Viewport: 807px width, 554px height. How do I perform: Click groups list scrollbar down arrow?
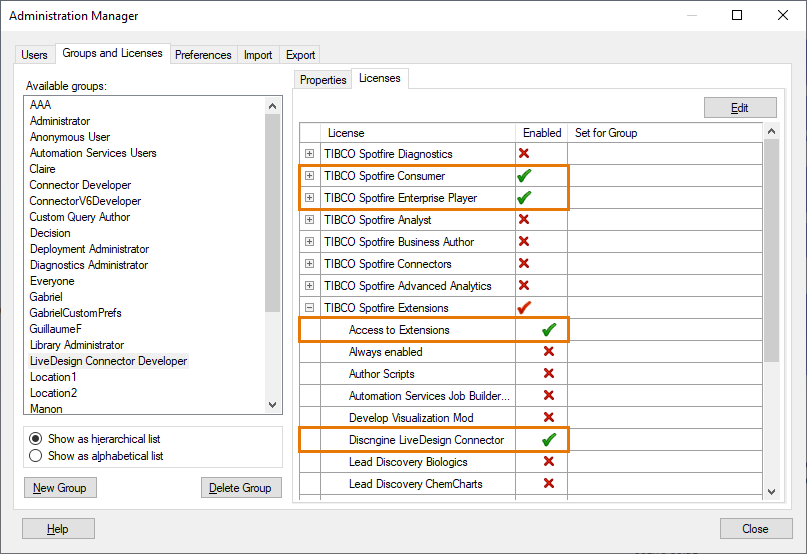coord(273,405)
